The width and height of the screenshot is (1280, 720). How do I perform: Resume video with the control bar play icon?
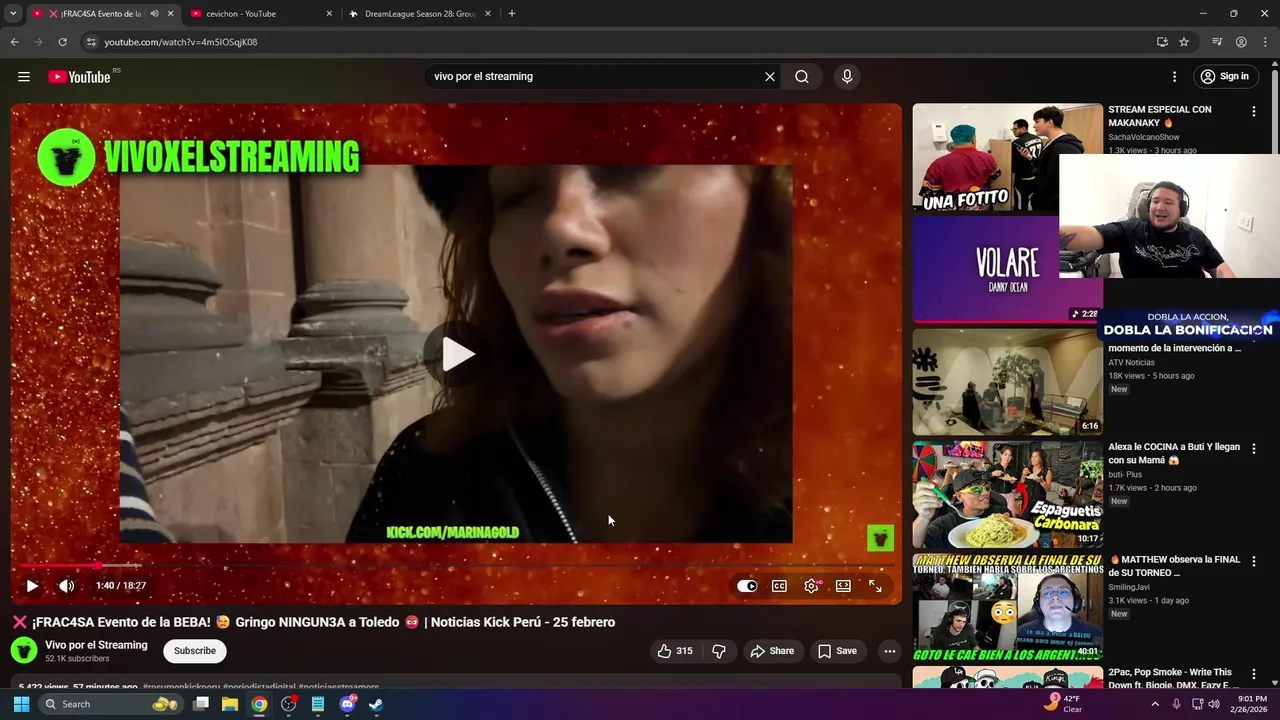(32, 586)
